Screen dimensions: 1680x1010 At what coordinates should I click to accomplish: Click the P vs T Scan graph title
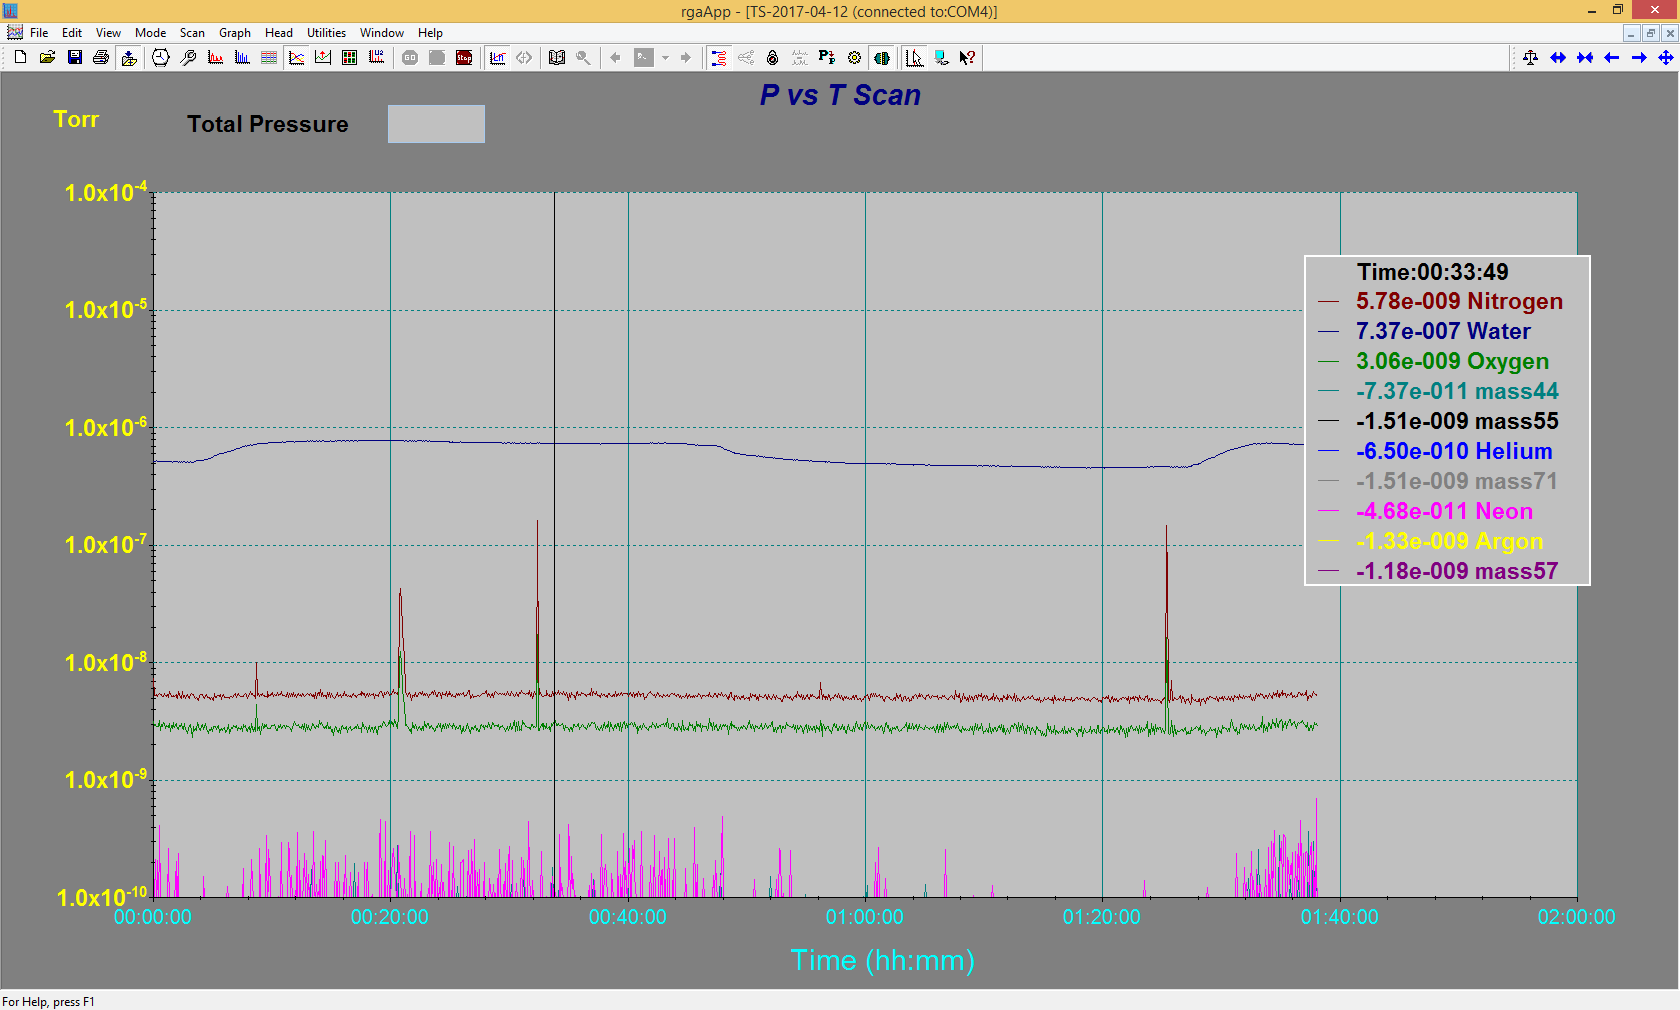pyautogui.click(x=840, y=95)
